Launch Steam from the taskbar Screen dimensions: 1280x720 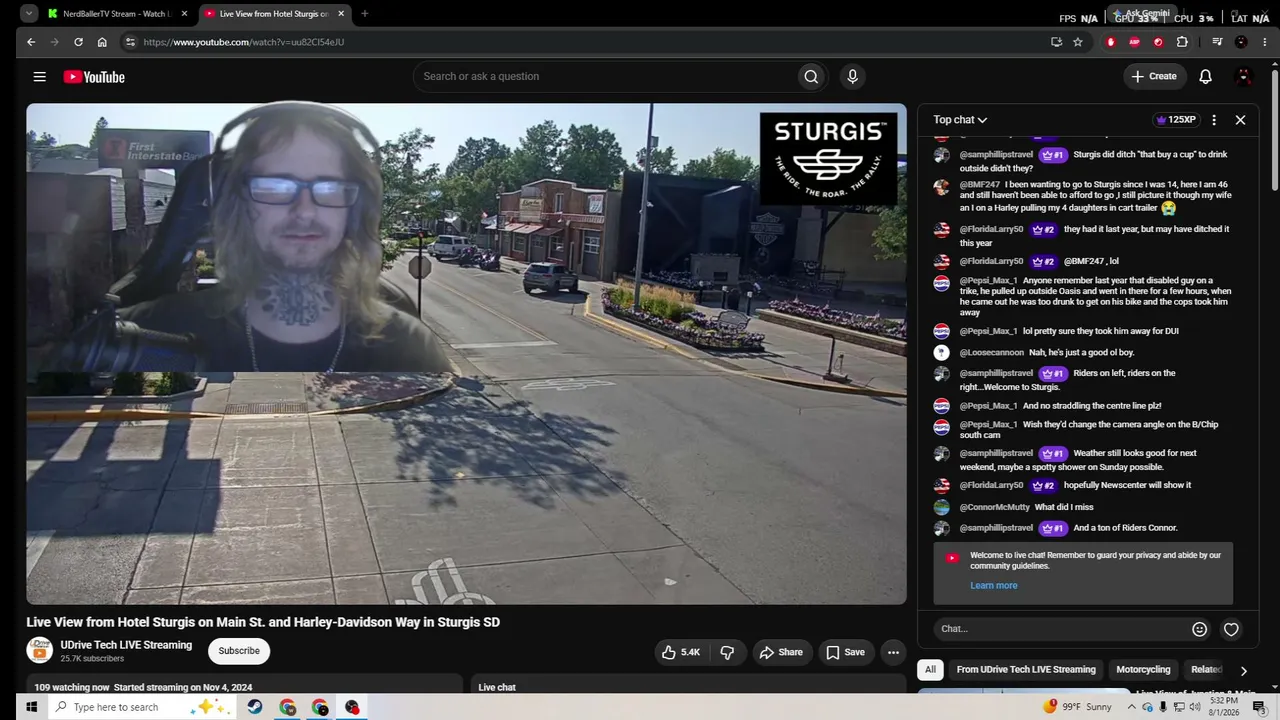(x=255, y=707)
